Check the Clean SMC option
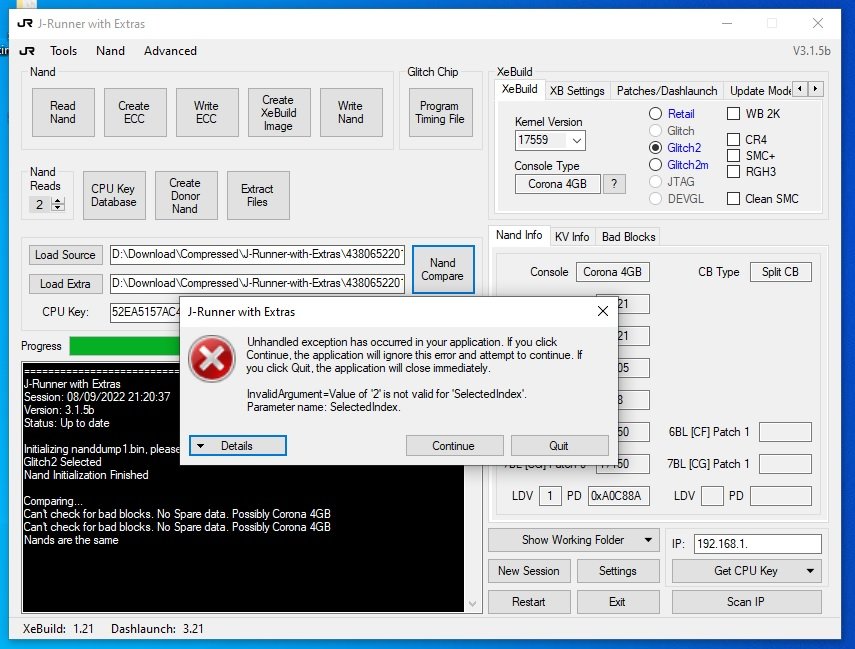855x649 pixels. (733, 199)
